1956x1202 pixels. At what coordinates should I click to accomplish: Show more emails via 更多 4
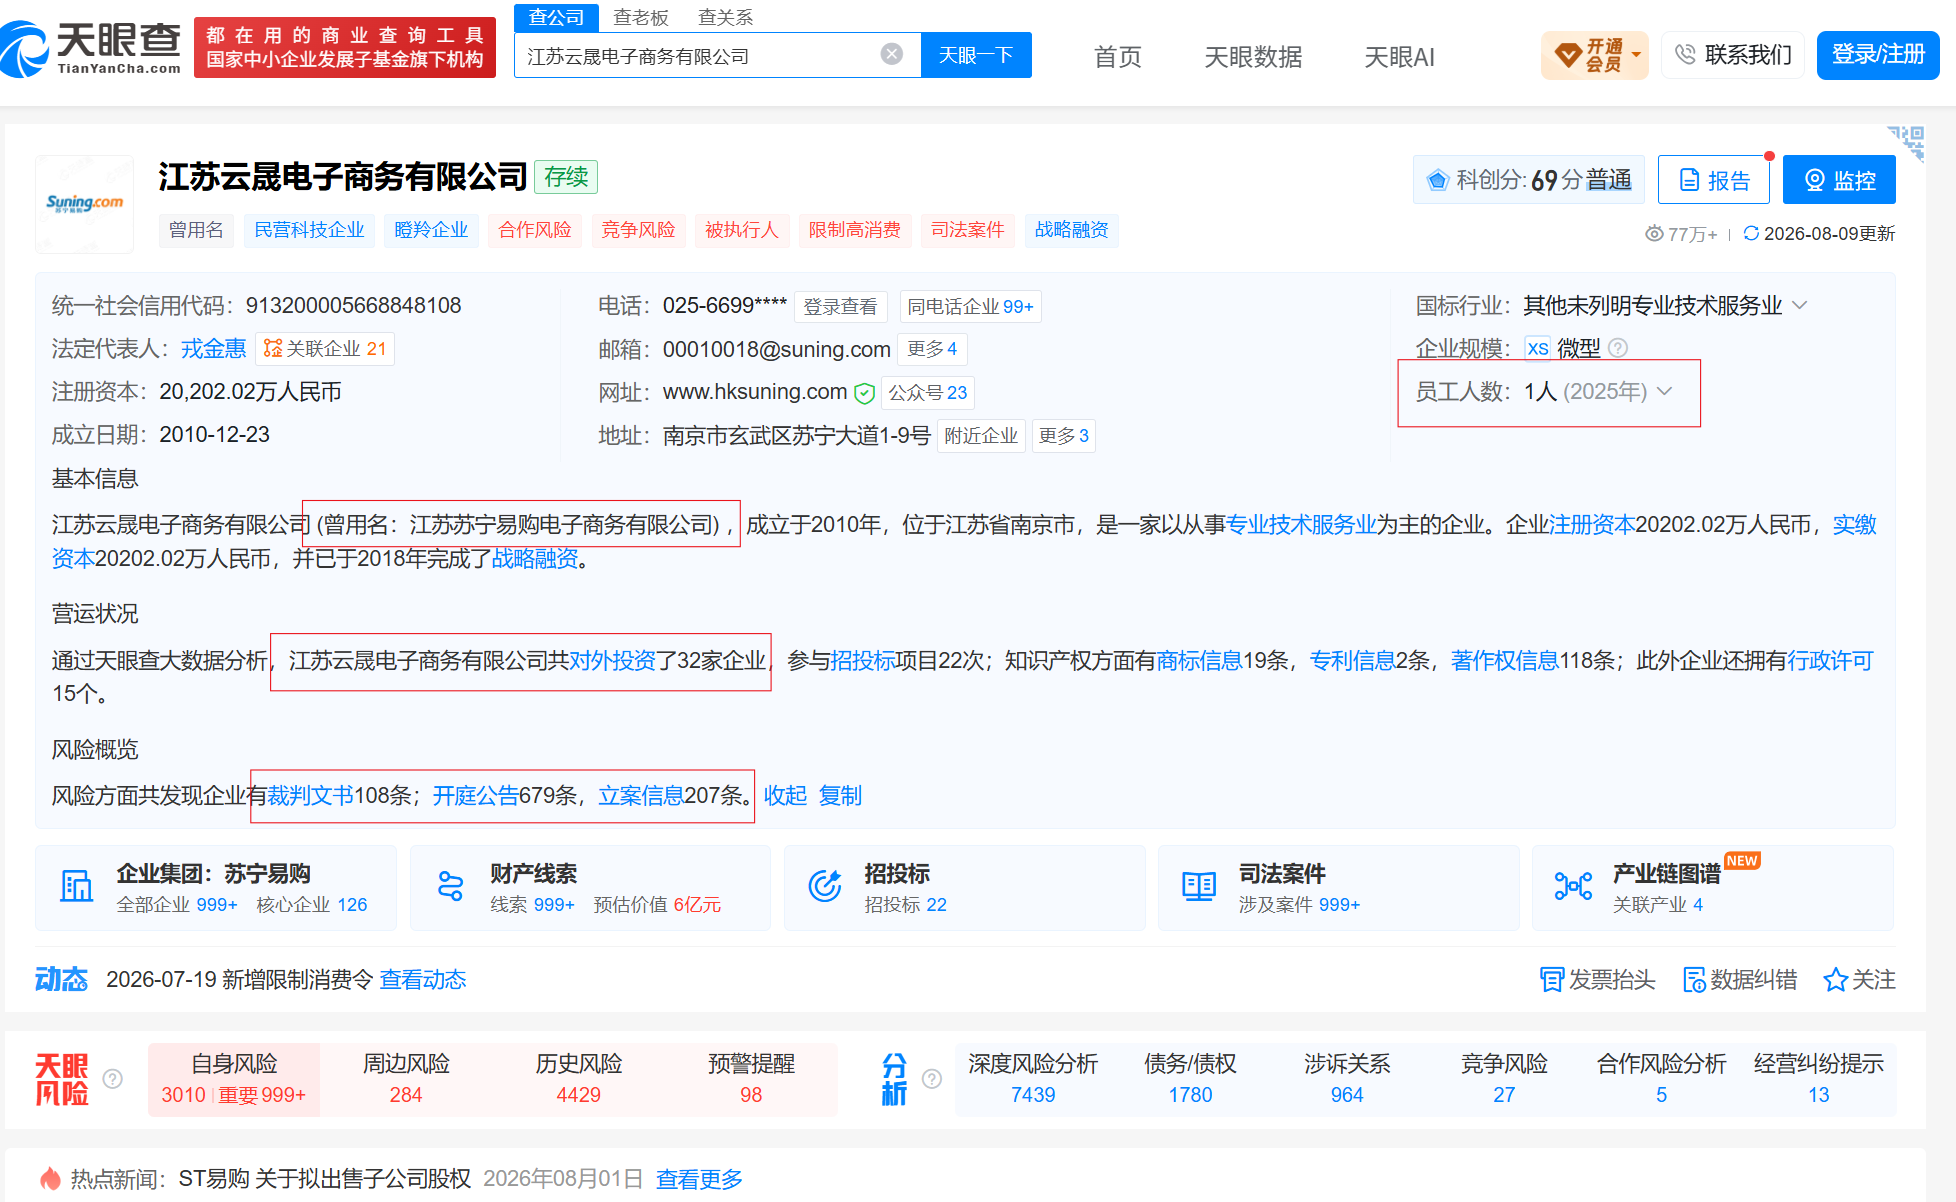(x=932, y=349)
